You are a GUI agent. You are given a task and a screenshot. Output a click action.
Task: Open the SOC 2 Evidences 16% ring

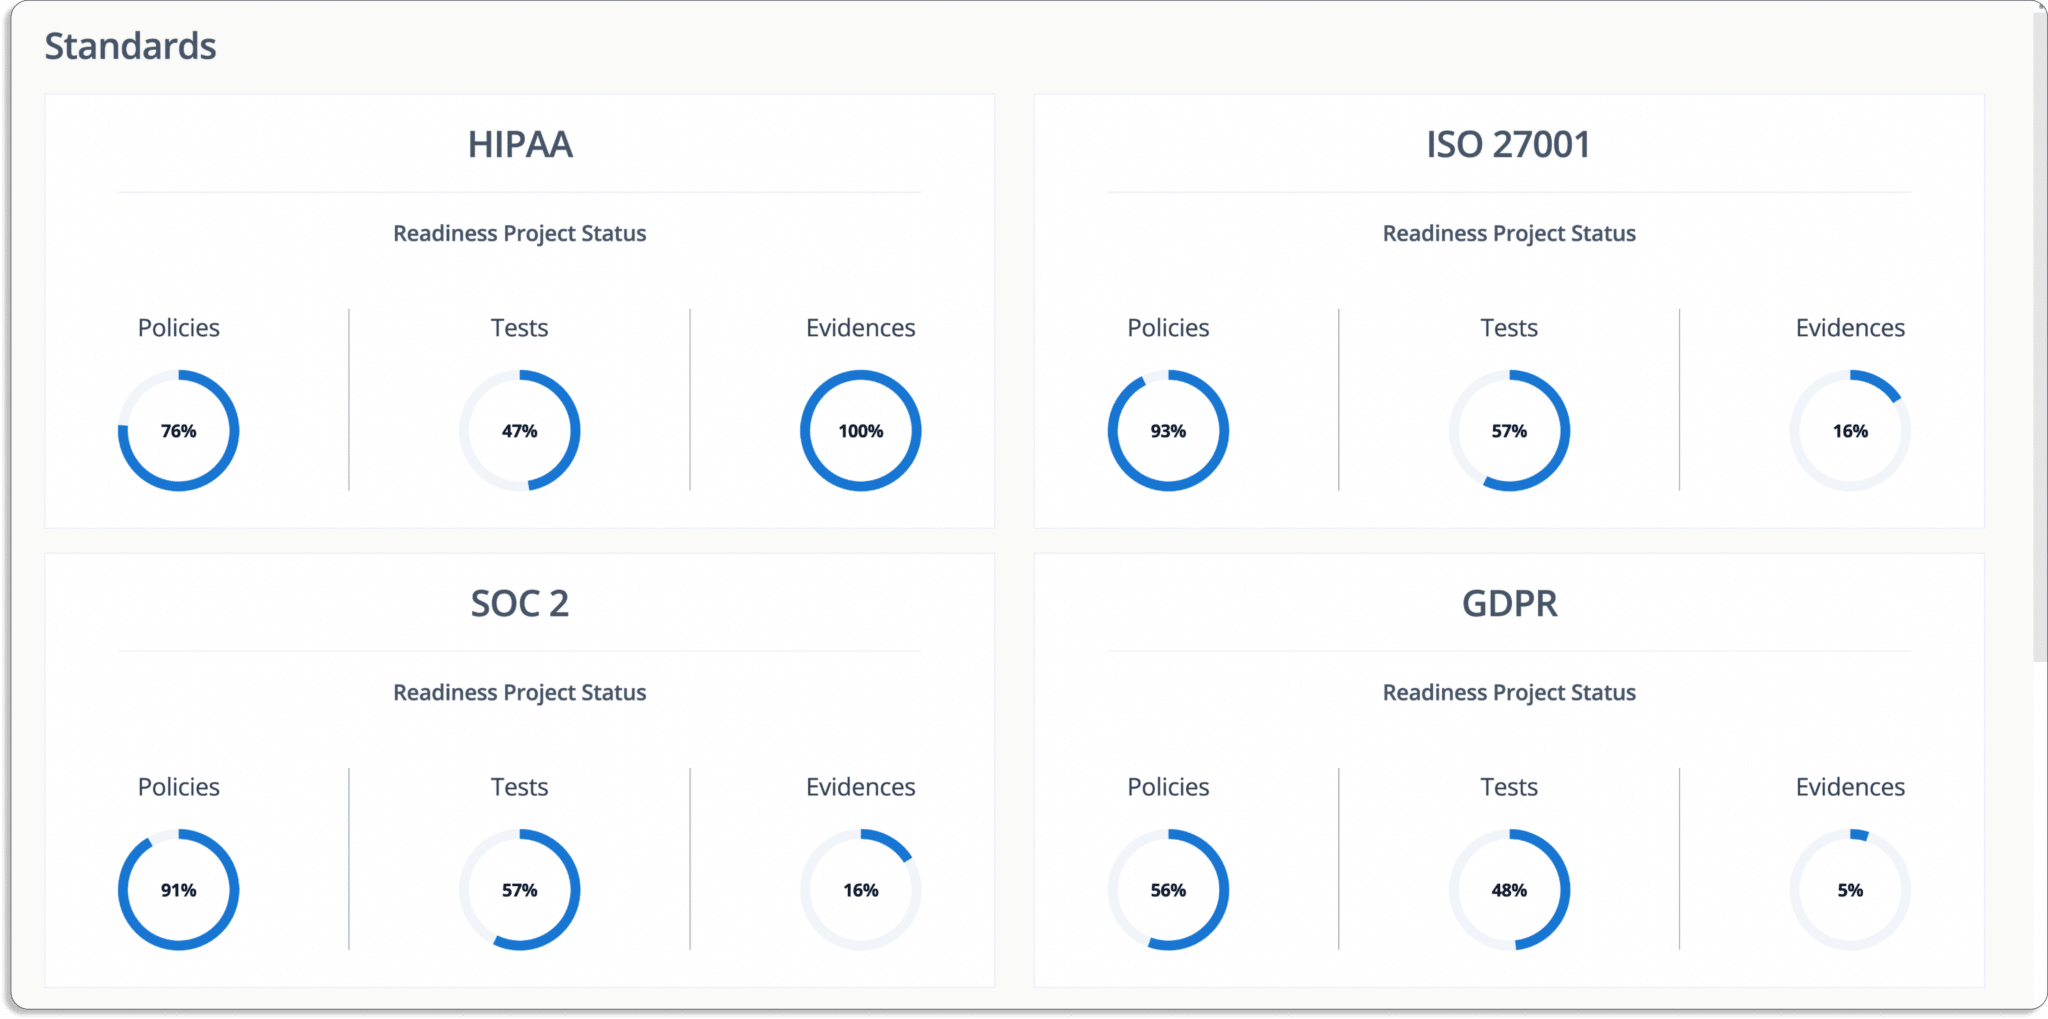pos(861,890)
